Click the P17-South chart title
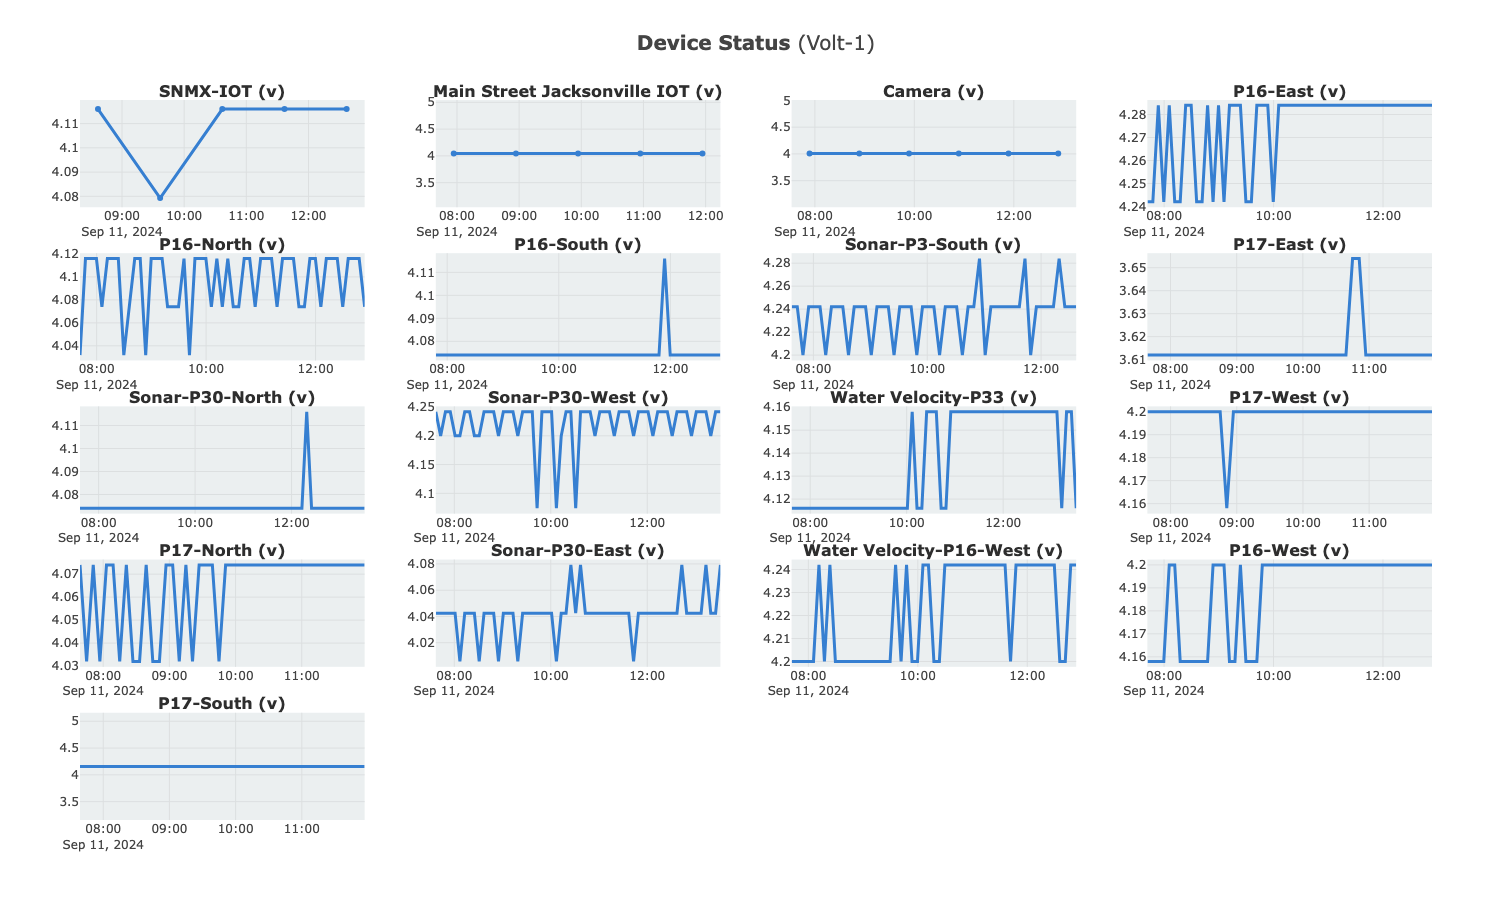 222,703
